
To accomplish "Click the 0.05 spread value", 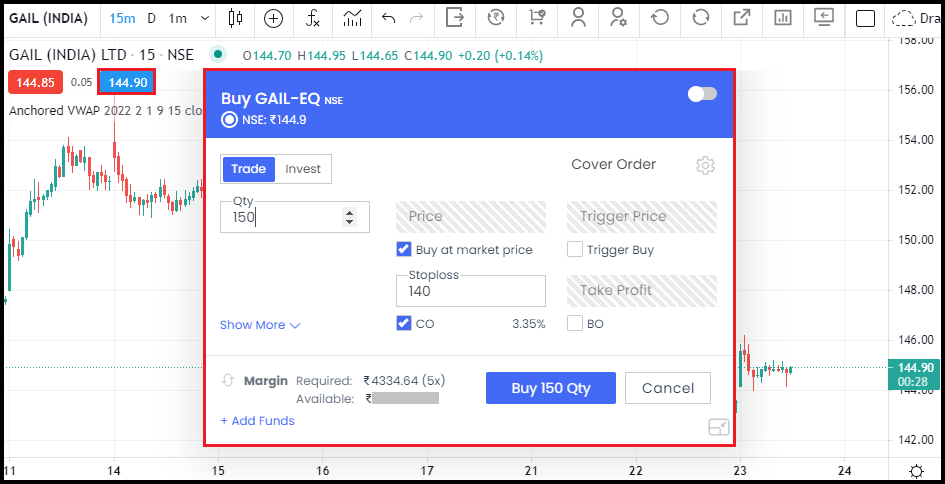I will (x=81, y=82).
